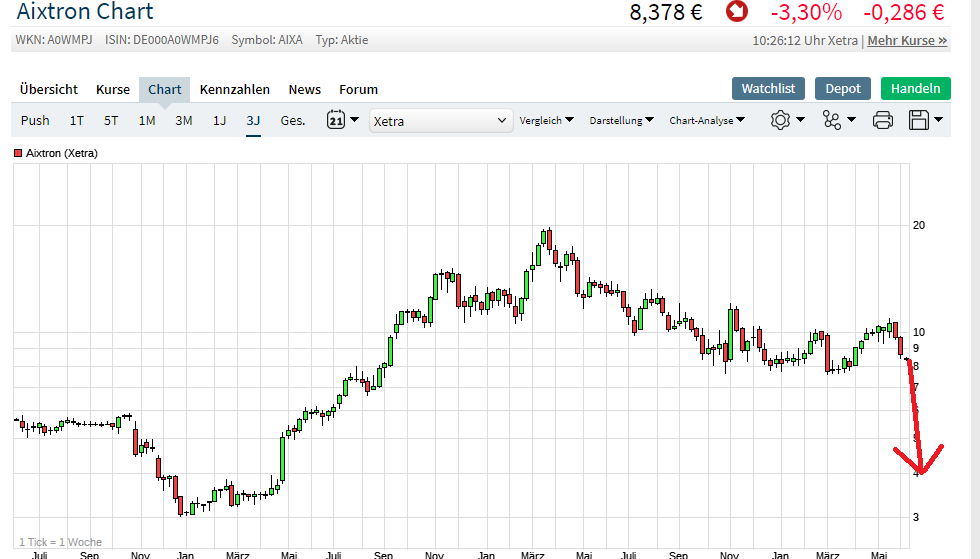Click the Aixtron (Xetra) legend color square
The image size is (980, 559).
(x=18, y=153)
